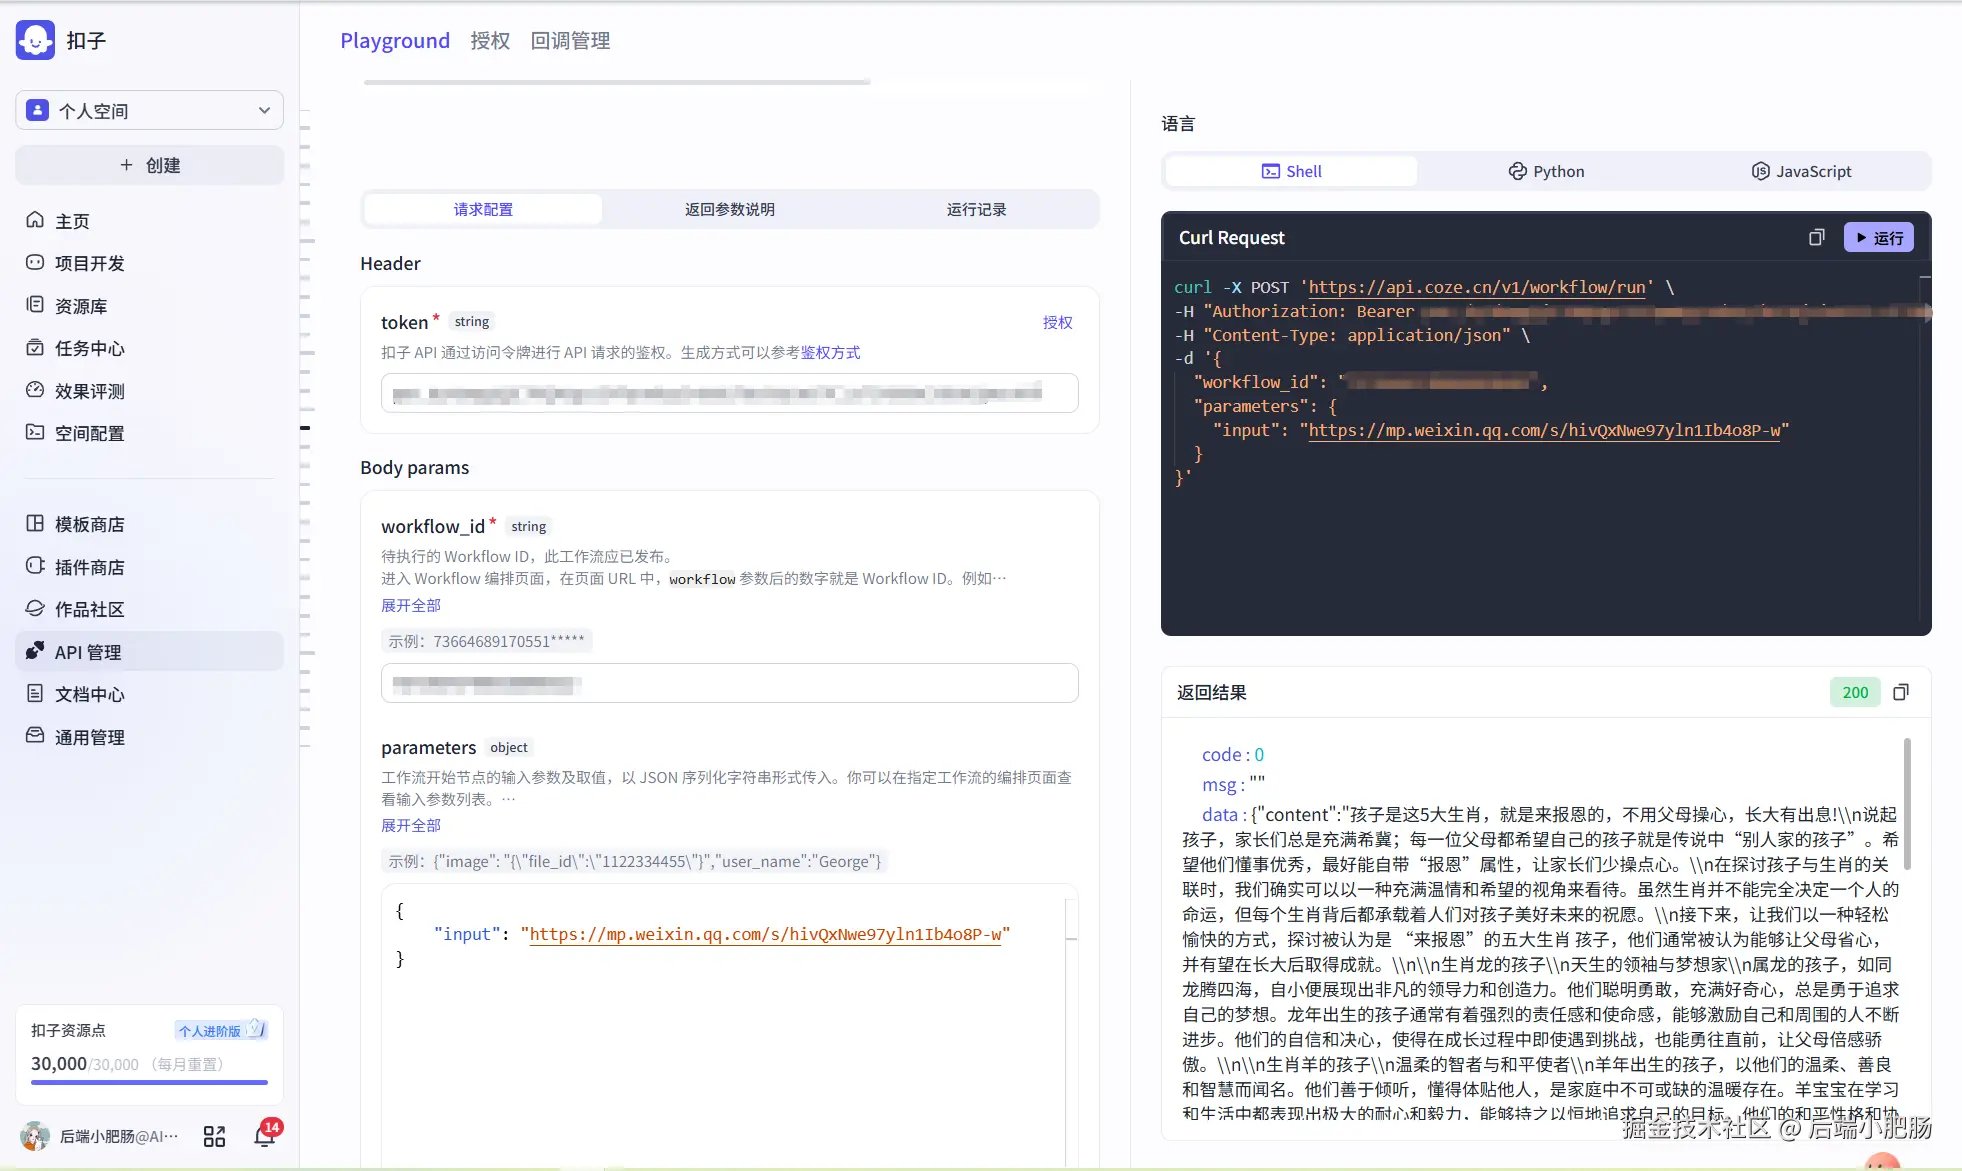Image resolution: width=1962 pixels, height=1171 pixels.
Task: Open the 鉴权方式 documentation link
Action: (830, 352)
